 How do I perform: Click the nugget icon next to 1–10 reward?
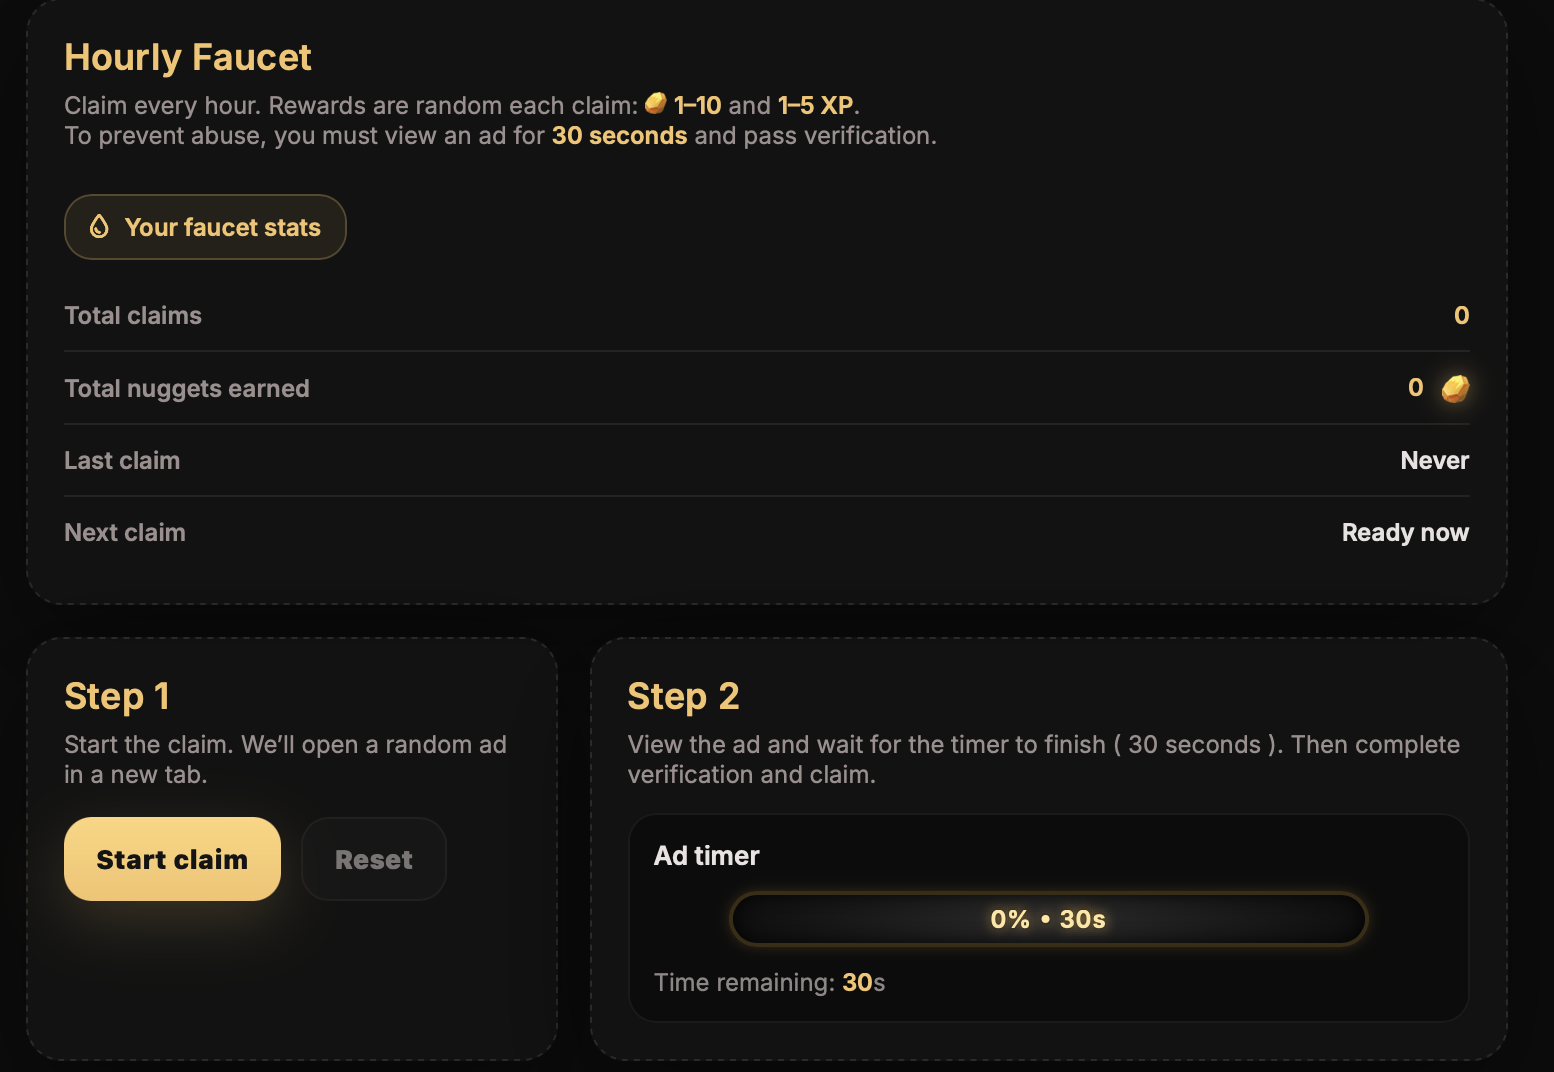(x=656, y=103)
